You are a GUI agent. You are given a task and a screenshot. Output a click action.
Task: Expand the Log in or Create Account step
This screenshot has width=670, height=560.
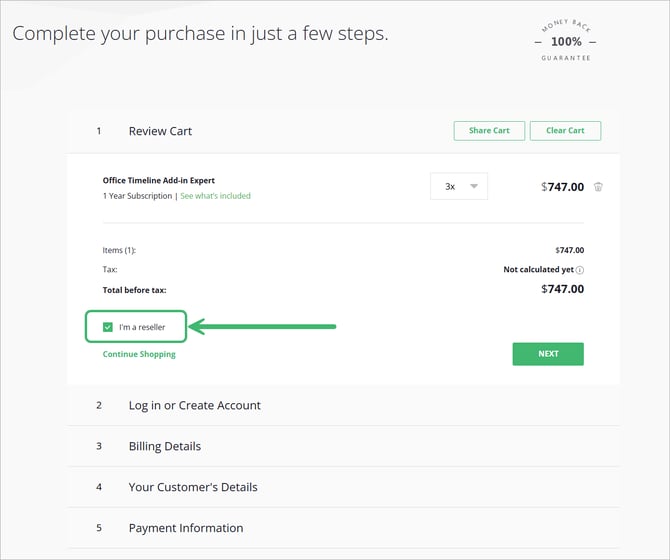point(194,405)
